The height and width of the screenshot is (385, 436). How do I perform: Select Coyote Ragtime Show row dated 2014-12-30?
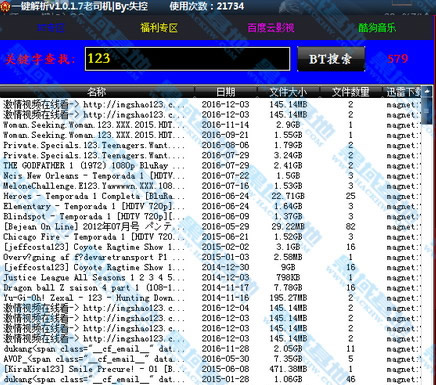211,267
